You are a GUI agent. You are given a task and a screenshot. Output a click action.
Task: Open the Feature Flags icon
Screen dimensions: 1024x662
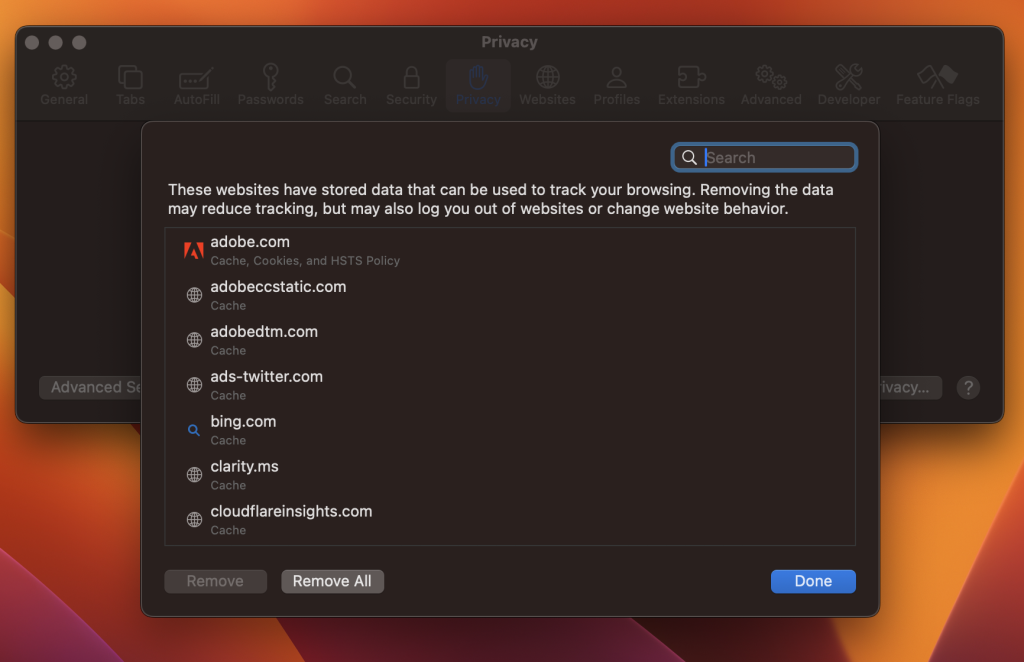pos(938,78)
